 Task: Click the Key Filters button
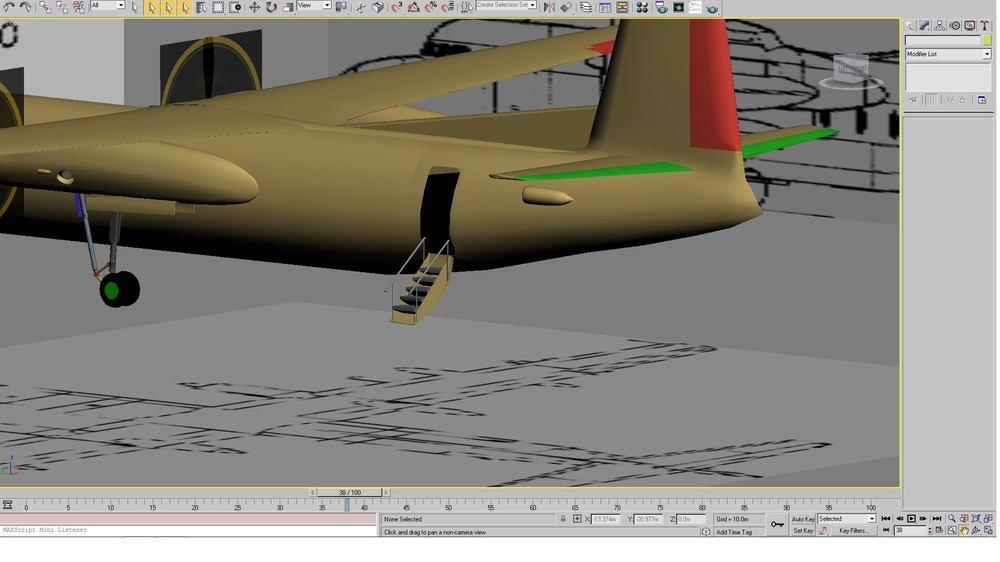pyautogui.click(x=853, y=531)
